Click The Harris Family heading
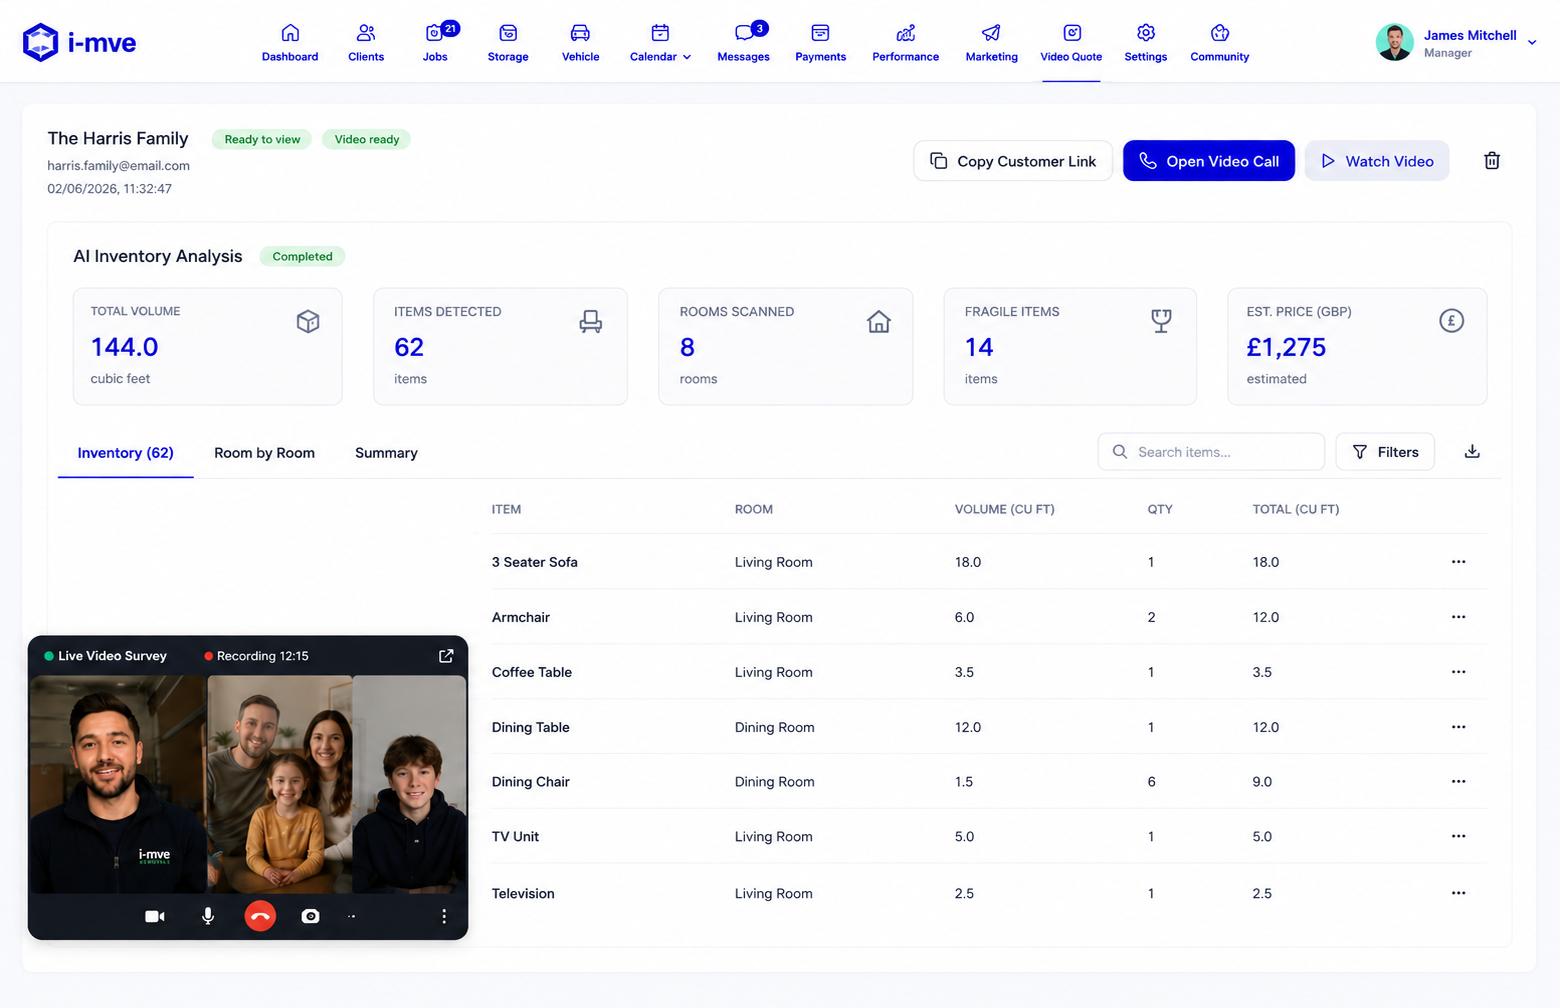 (118, 138)
